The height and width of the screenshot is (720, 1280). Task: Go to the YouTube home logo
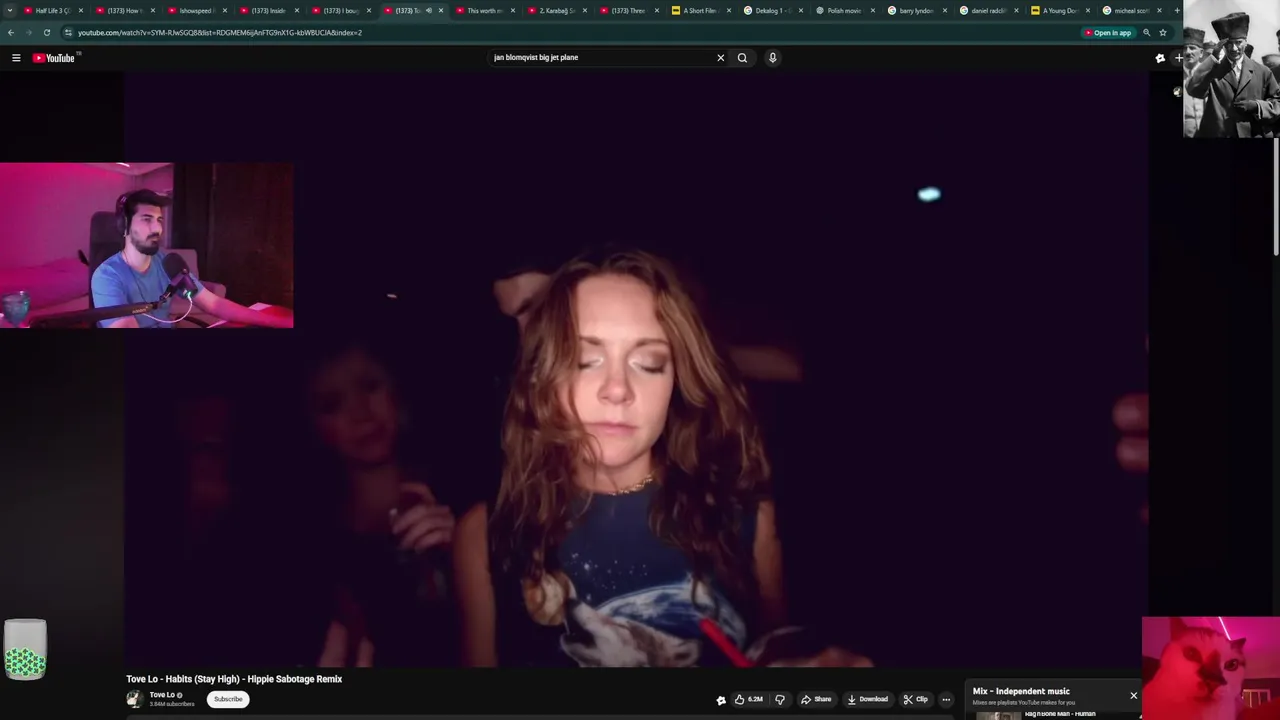54,58
